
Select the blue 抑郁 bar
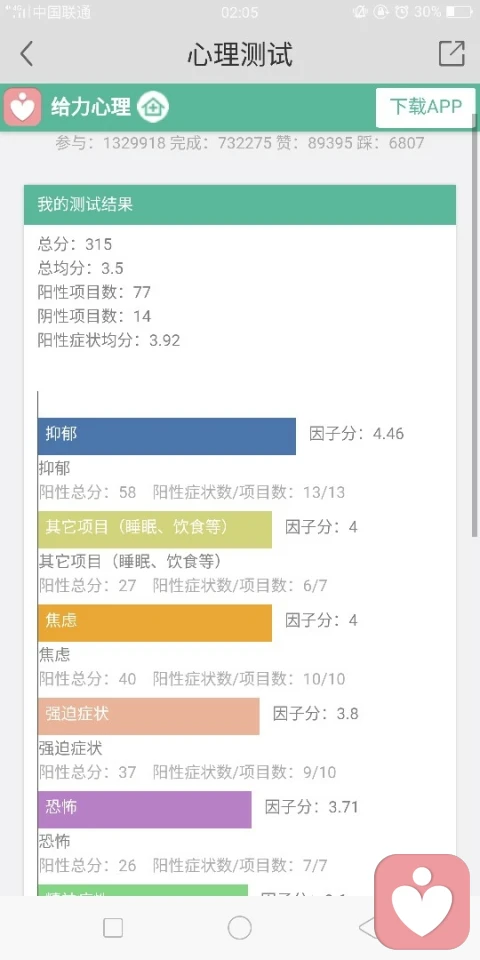pyautogui.click(x=167, y=436)
